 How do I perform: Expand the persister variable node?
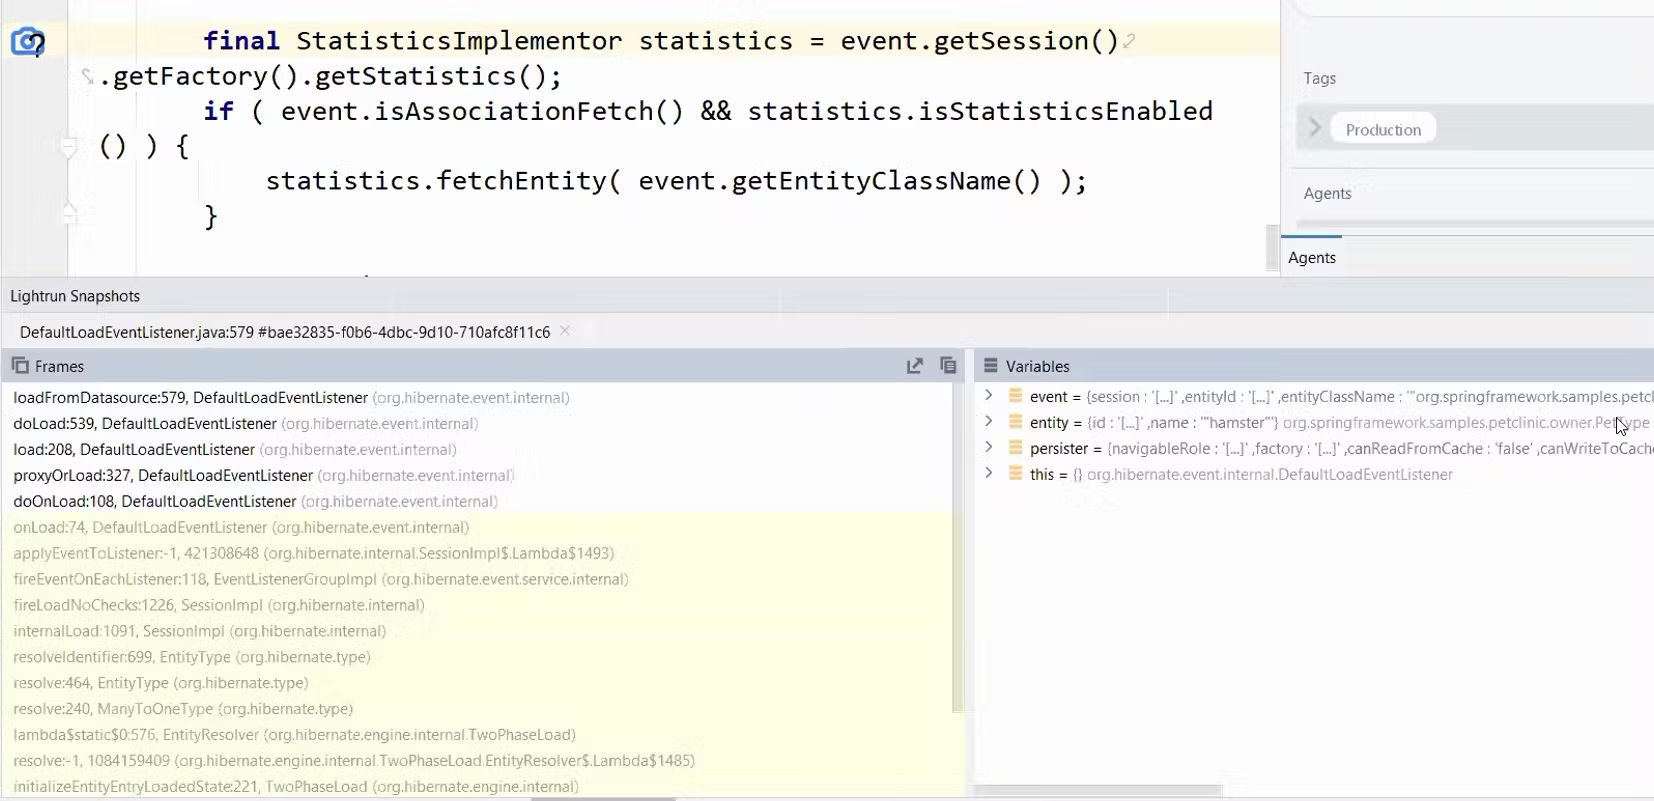pyautogui.click(x=989, y=448)
